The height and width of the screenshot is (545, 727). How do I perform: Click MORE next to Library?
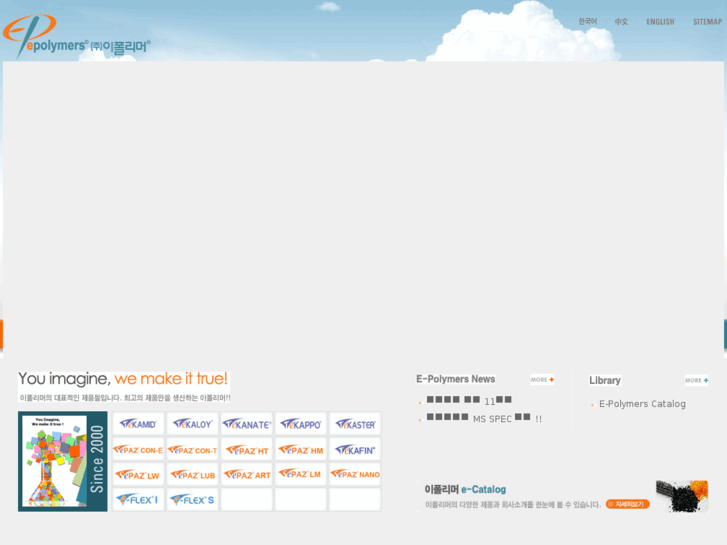[696, 380]
